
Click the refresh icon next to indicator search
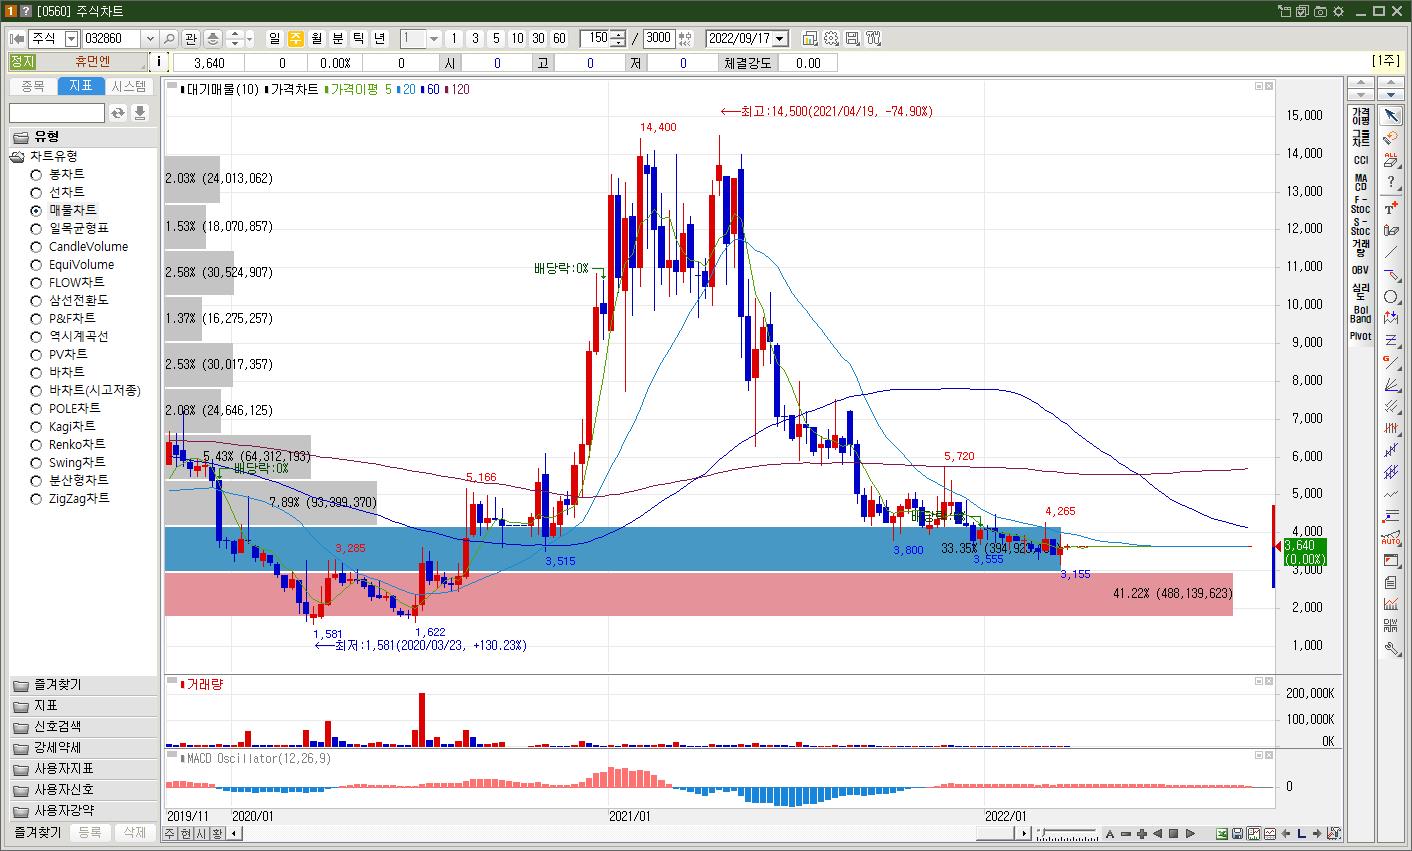coord(118,113)
